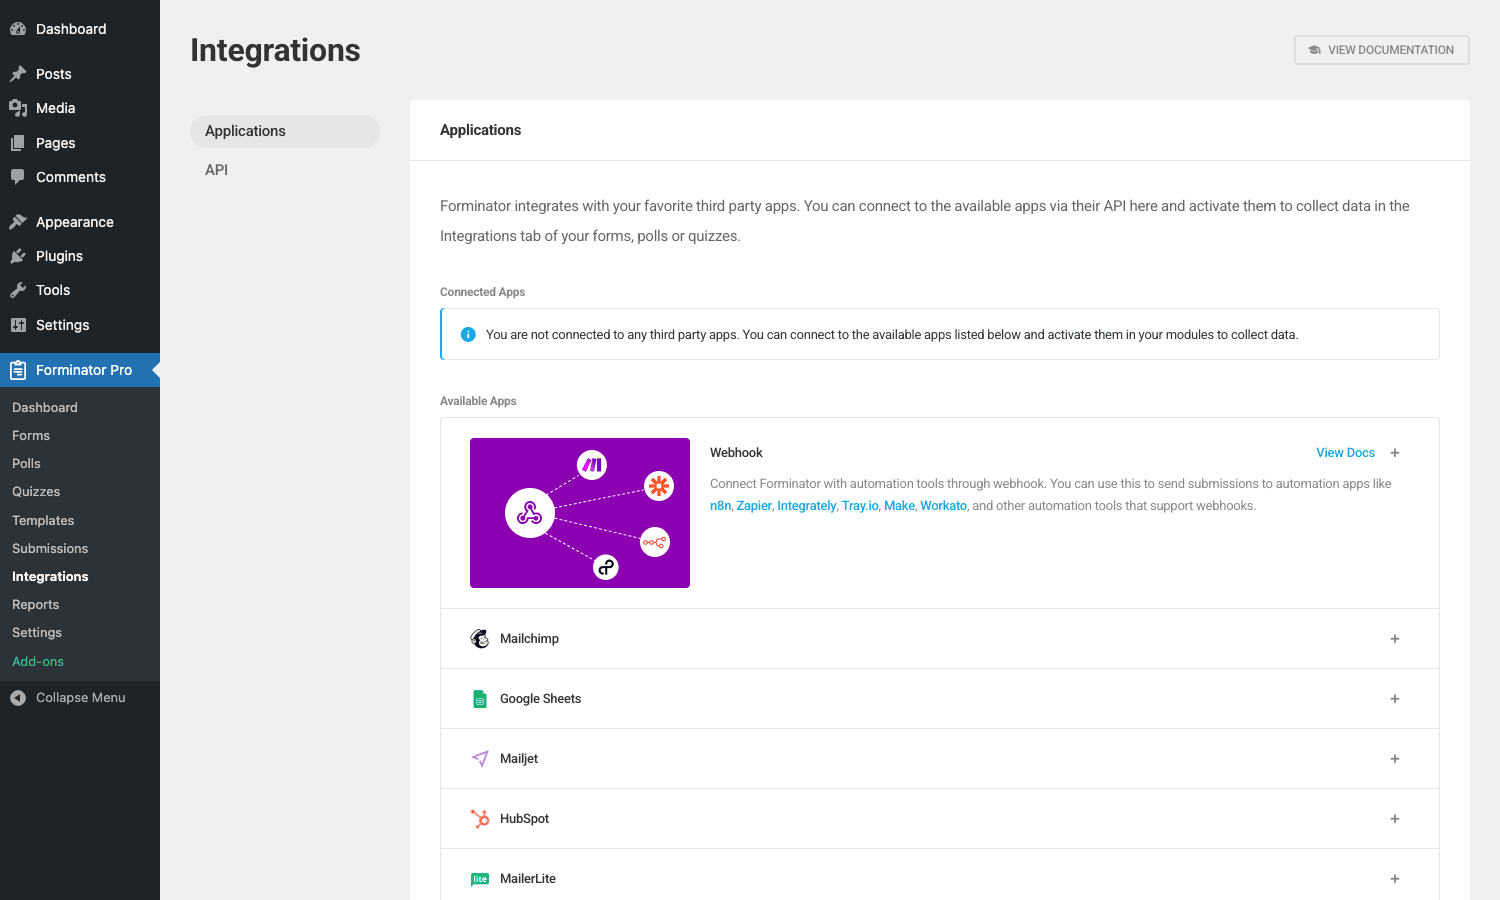The height and width of the screenshot is (900, 1500).
Task: Expand the Mailjet integration row
Action: [1395, 759]
